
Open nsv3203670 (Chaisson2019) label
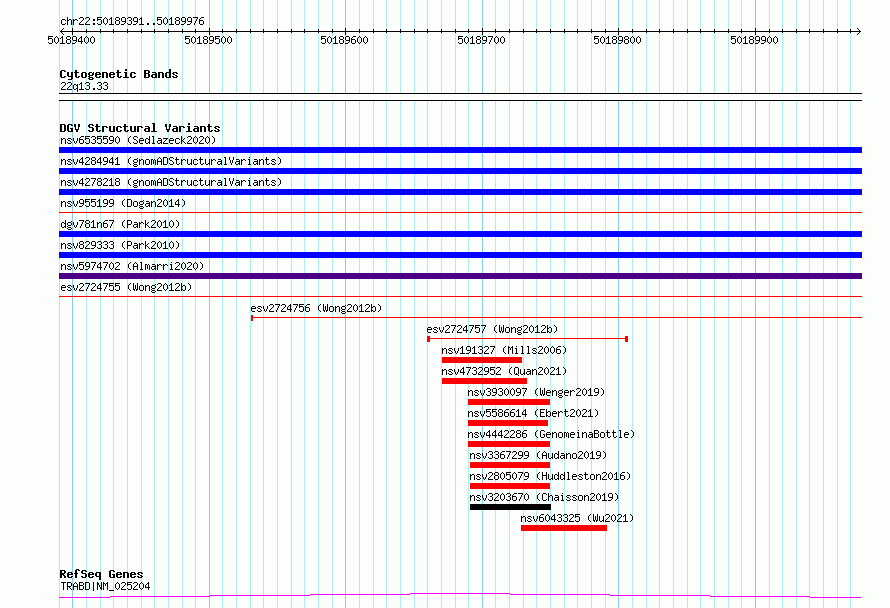[x=544, y=497]
